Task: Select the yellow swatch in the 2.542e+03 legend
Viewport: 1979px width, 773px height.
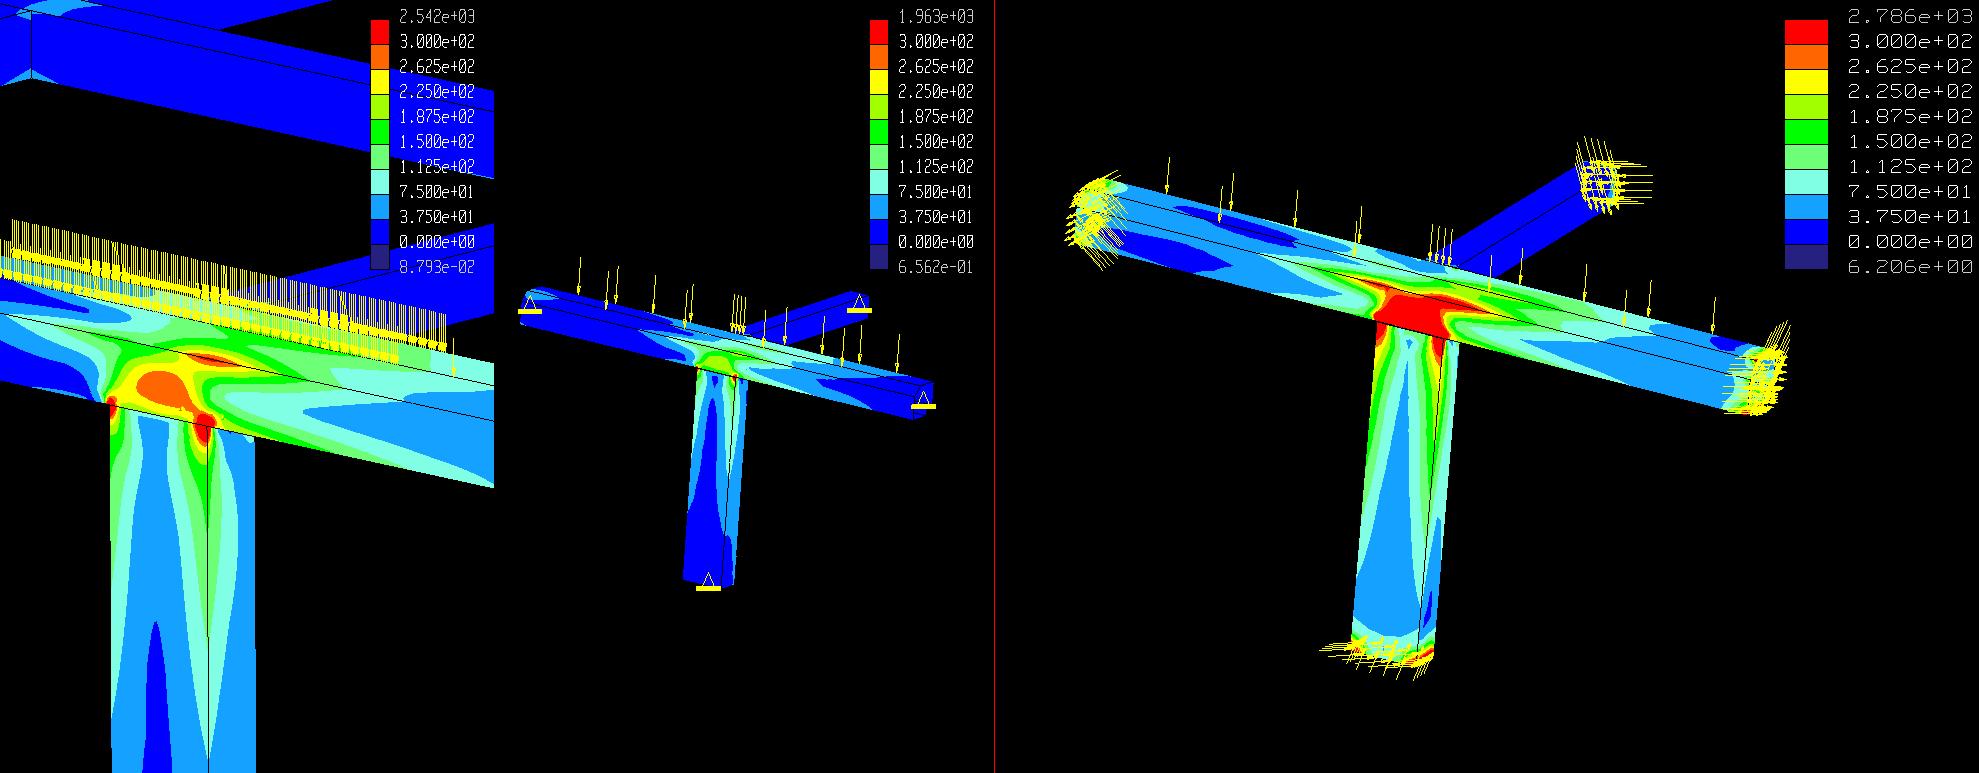Action: (x=380, y=81)
